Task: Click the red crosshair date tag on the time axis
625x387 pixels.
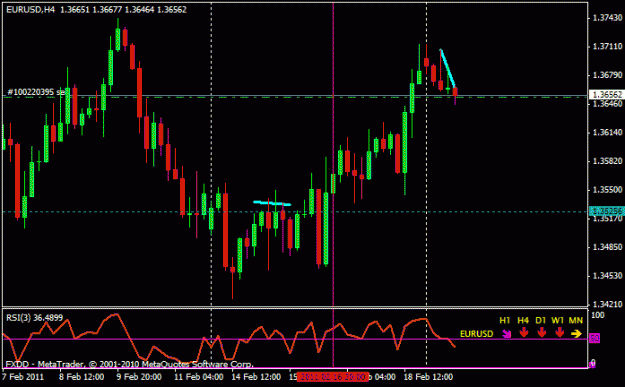Action: pos(333,377)
